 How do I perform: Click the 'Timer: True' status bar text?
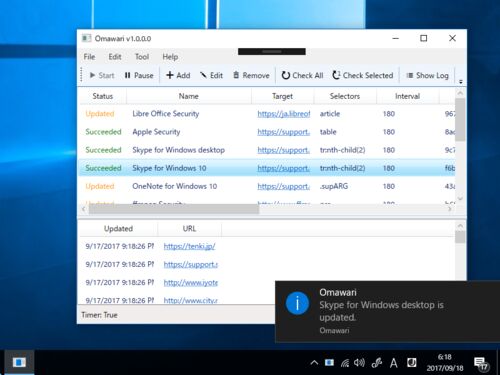[99, 315]
